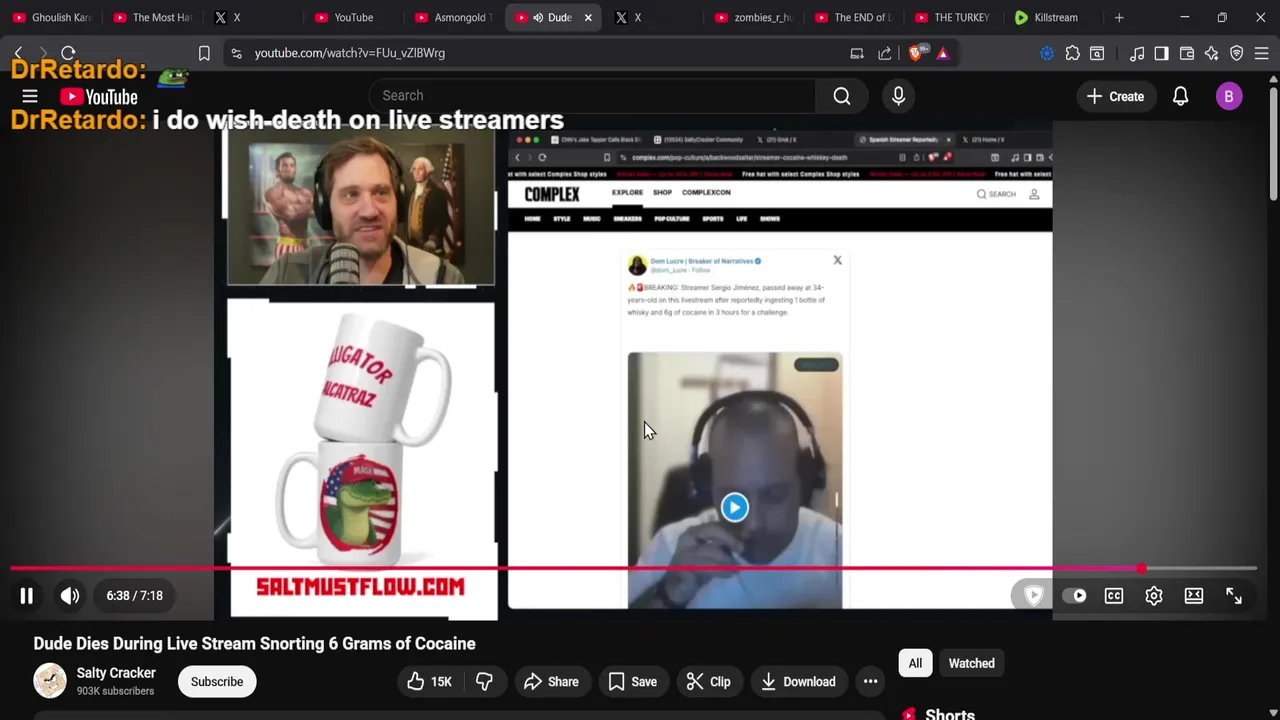Switch to theater mode in the player
Viewport: 1280px width, 720px height.
click(1194, 596)
